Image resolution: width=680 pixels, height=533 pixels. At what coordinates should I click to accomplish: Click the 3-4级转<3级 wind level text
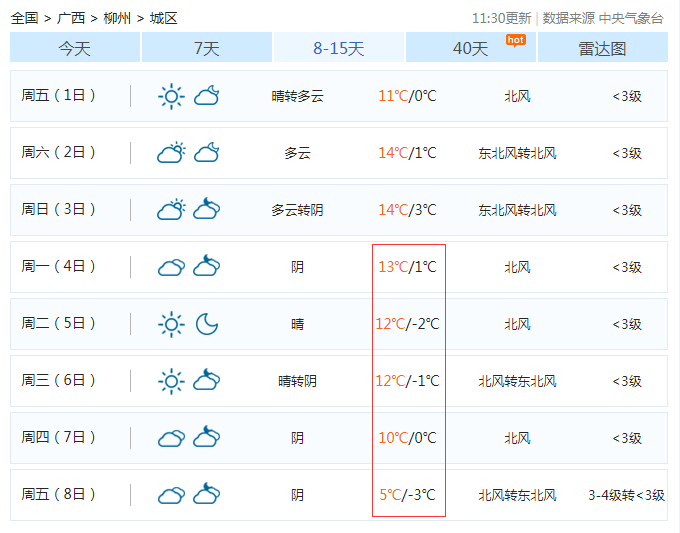point(626,495)
